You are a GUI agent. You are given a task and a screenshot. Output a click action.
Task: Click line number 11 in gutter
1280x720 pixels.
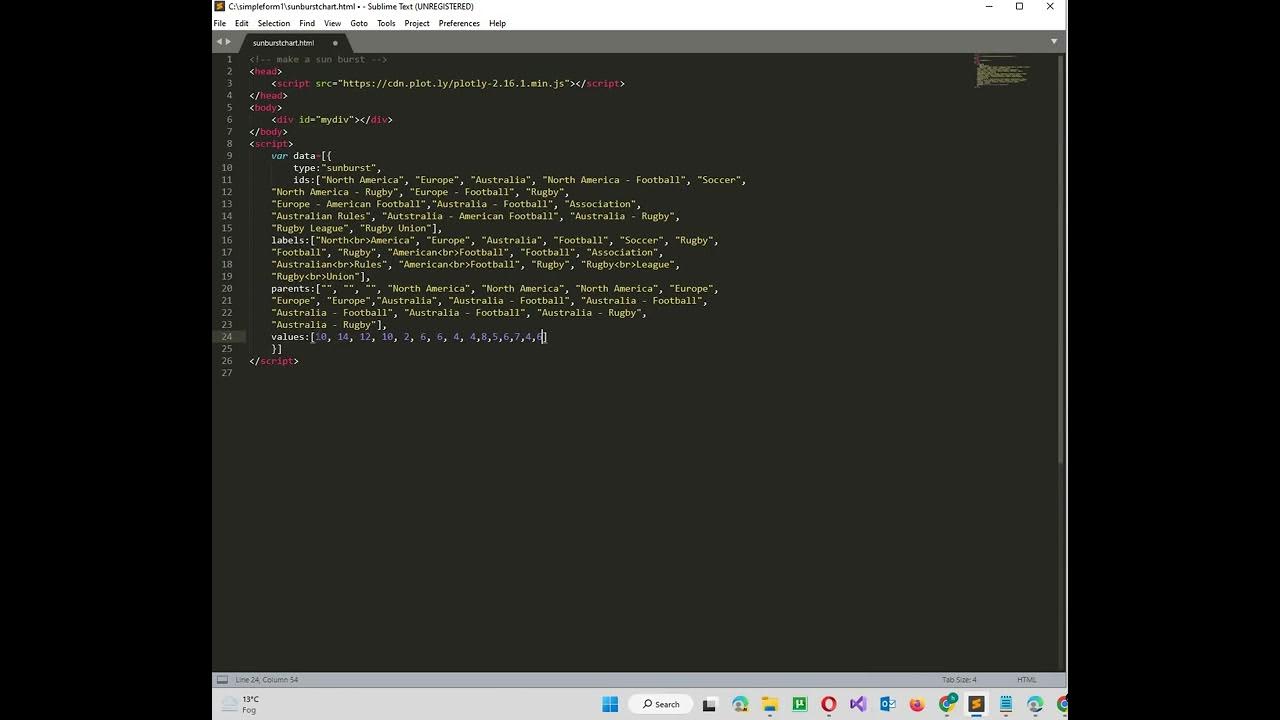click(x=227, y=180)
